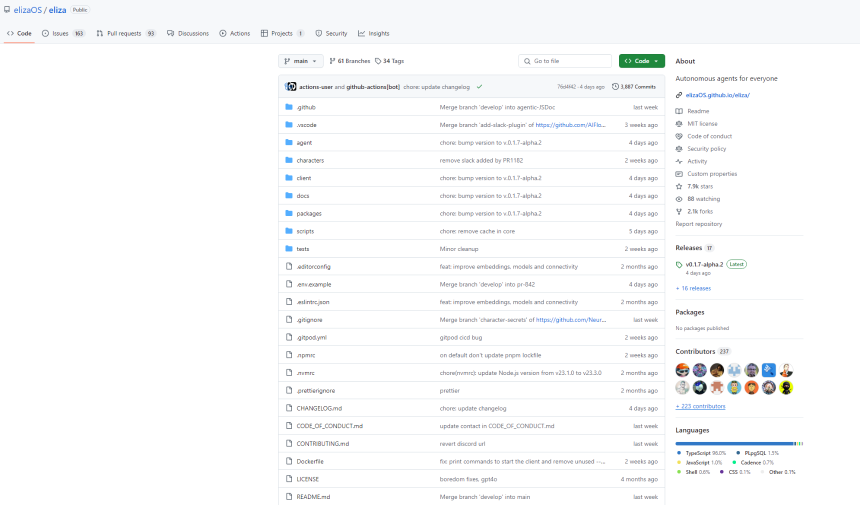Click the agent folder icon
The width and height of the screenshot is (860, 505).
(x=289, y=142)
